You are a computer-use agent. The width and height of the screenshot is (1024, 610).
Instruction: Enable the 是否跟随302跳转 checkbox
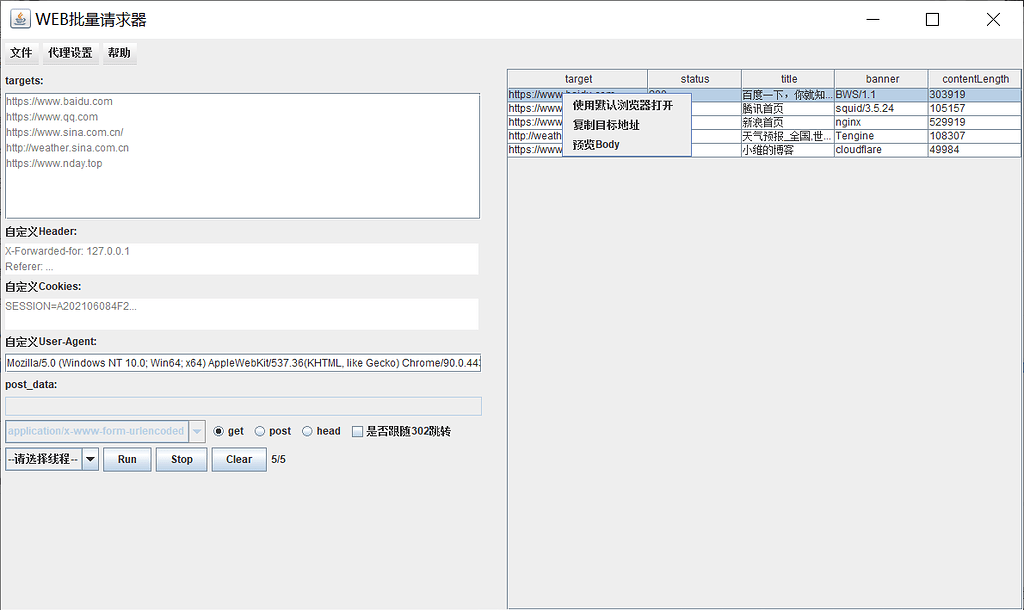(357, 431)
